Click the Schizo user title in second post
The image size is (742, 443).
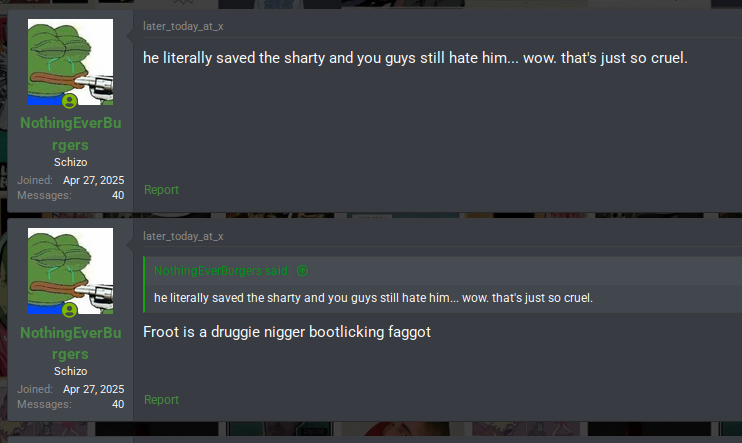71,371
